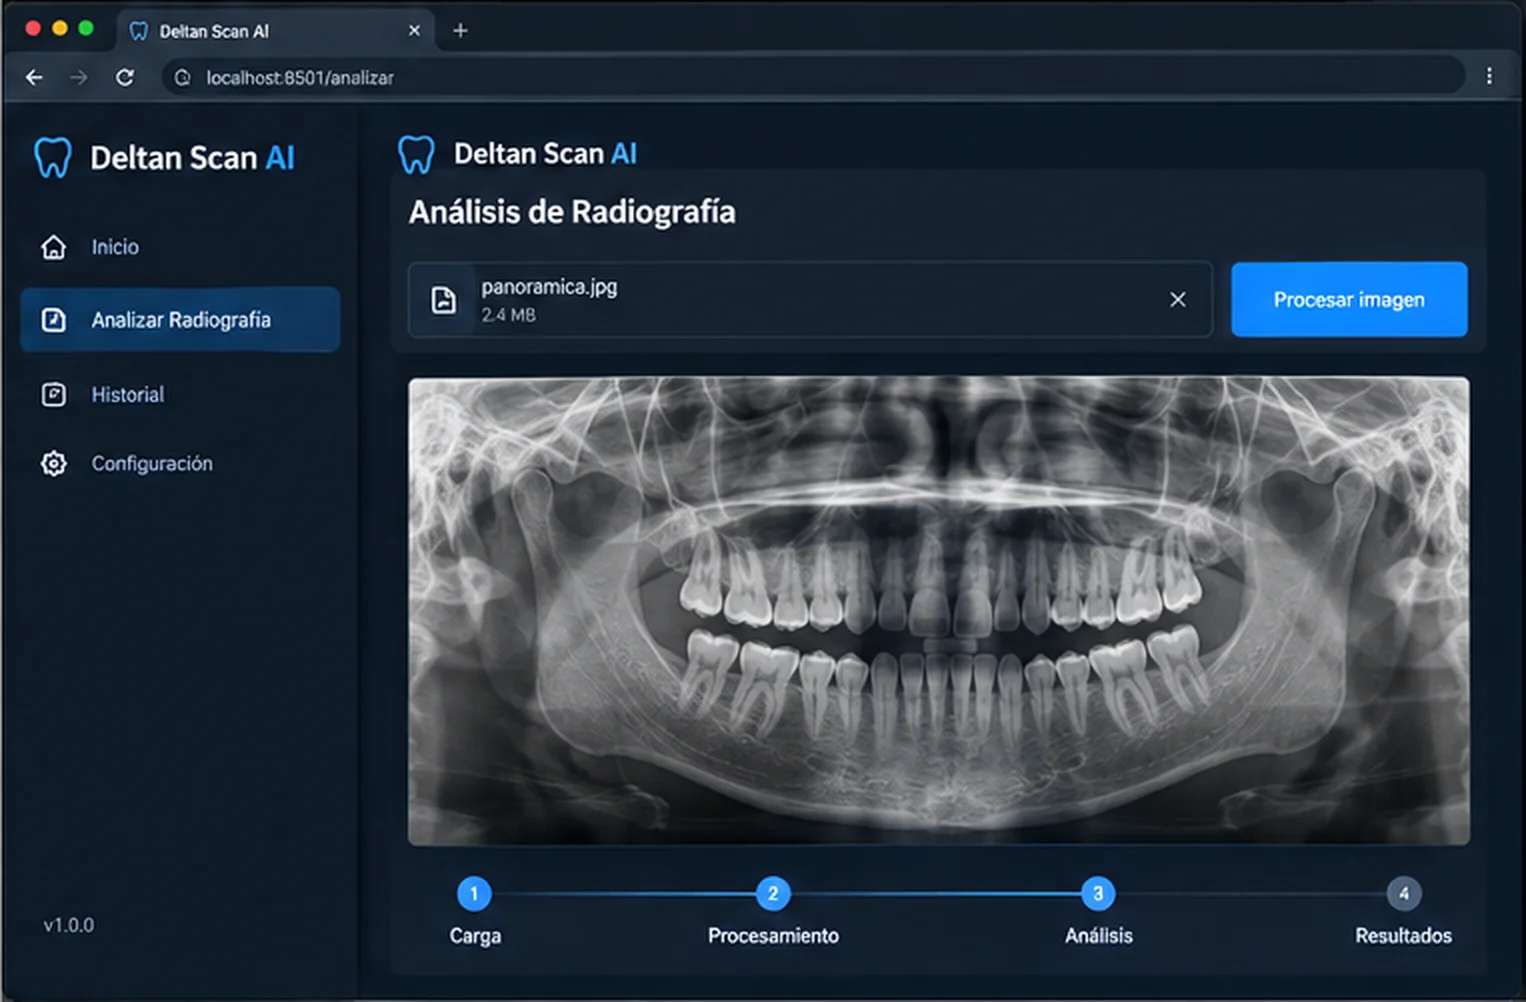Click the panoramica.jpg file name
This screenshot has width=1526, height=1002.
click(x=549, y=287)
